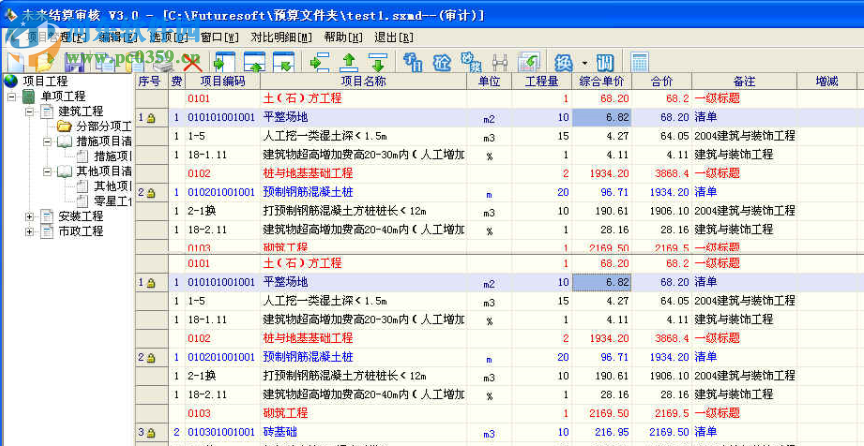Click 216.95 unit price cell

click(x=602, y=432)
